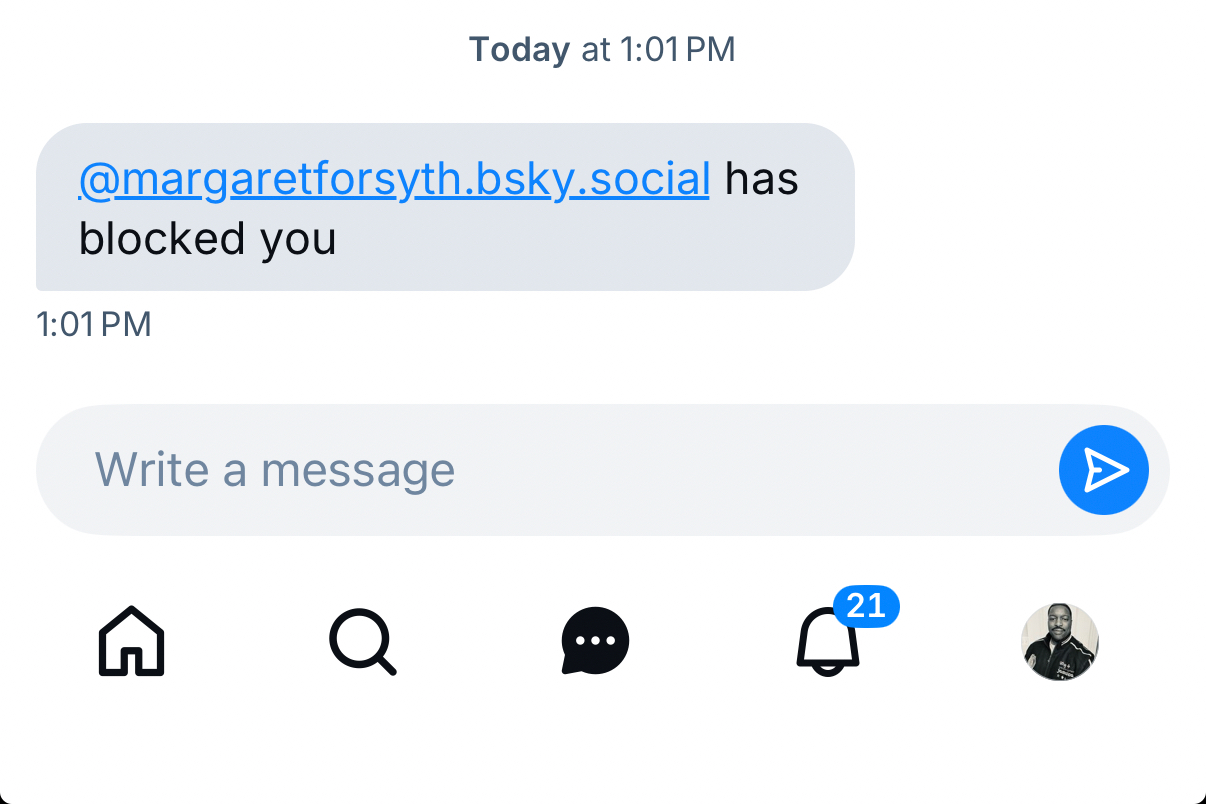1206x804 pixels.
Task: Open the Notifications bell icon
Action: 826,643
